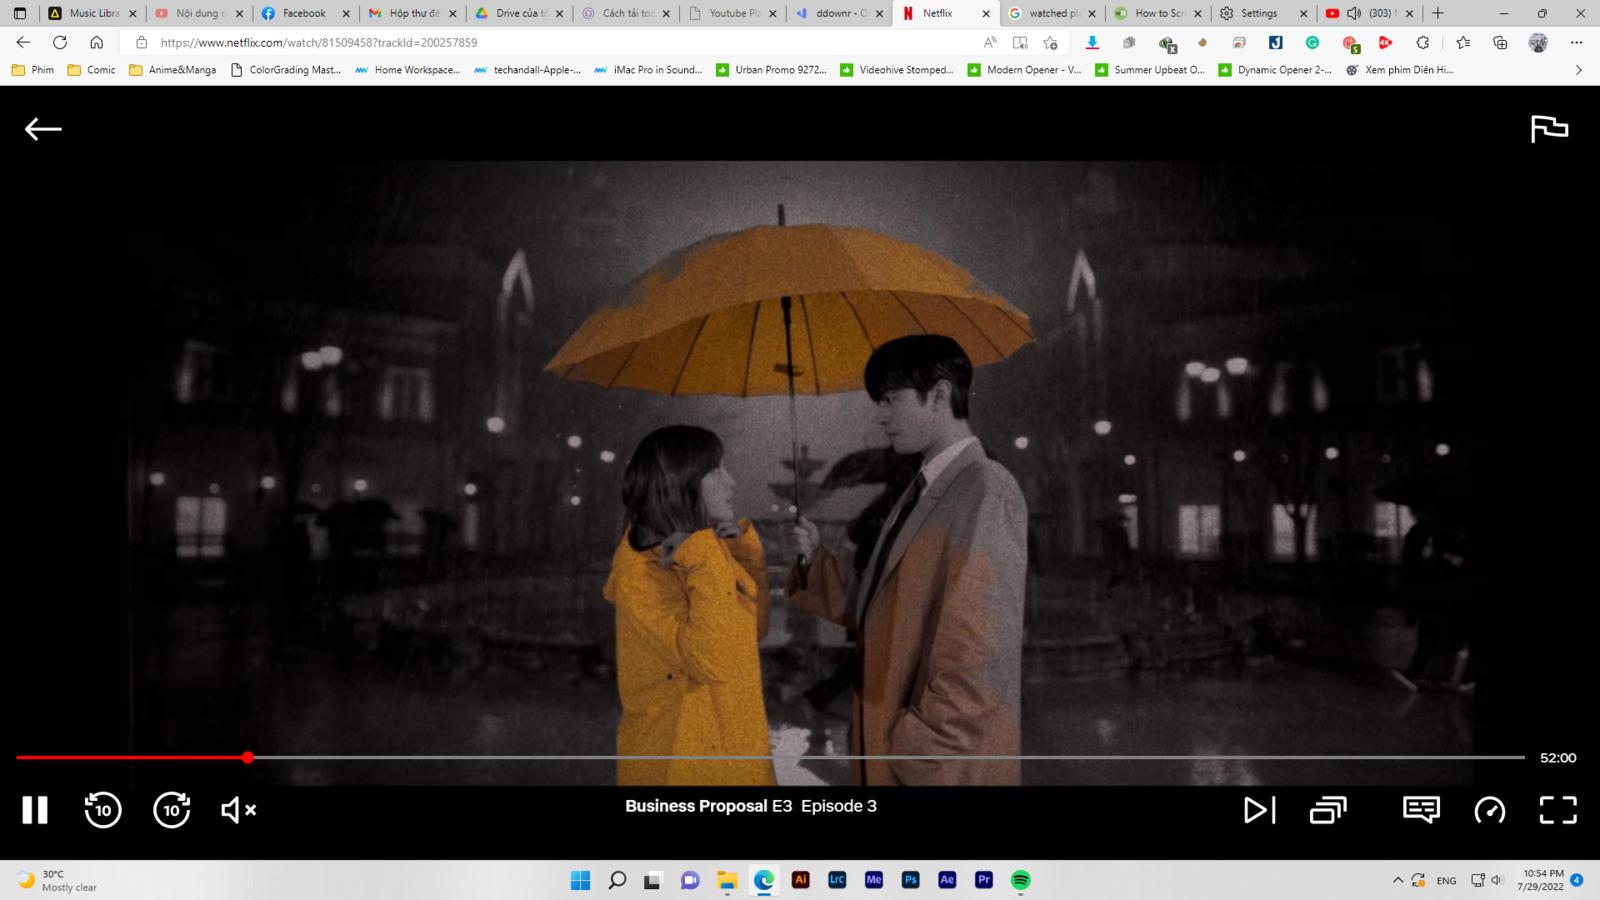Switch to the Hộp thư đến Gmail tab
The image size is (1600, 900).
412,13
